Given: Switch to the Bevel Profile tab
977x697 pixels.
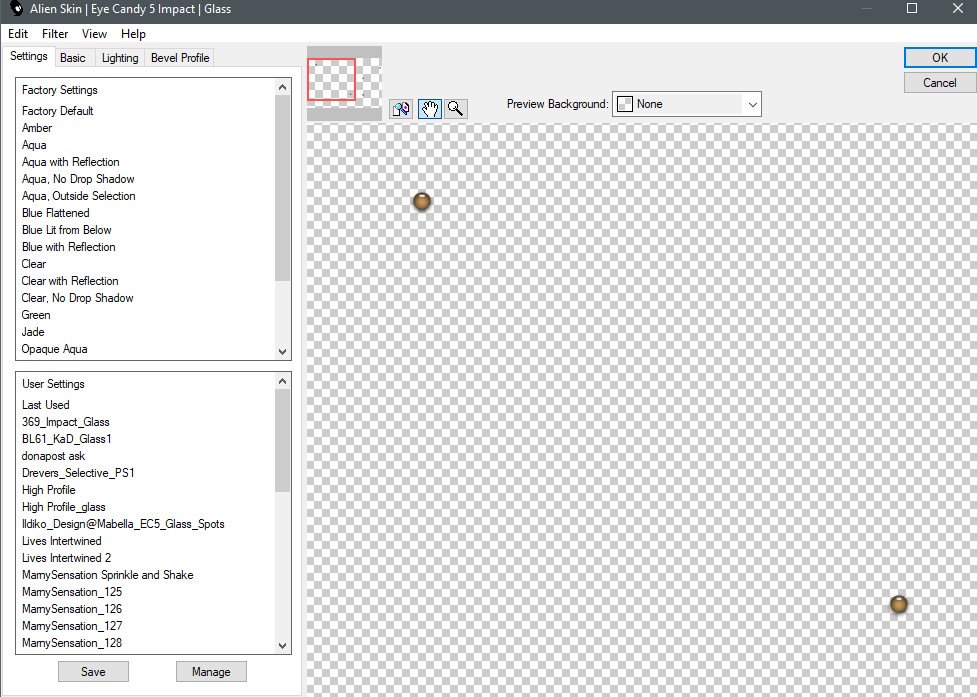Looking at the screenshot, I should tap(180, 58).
